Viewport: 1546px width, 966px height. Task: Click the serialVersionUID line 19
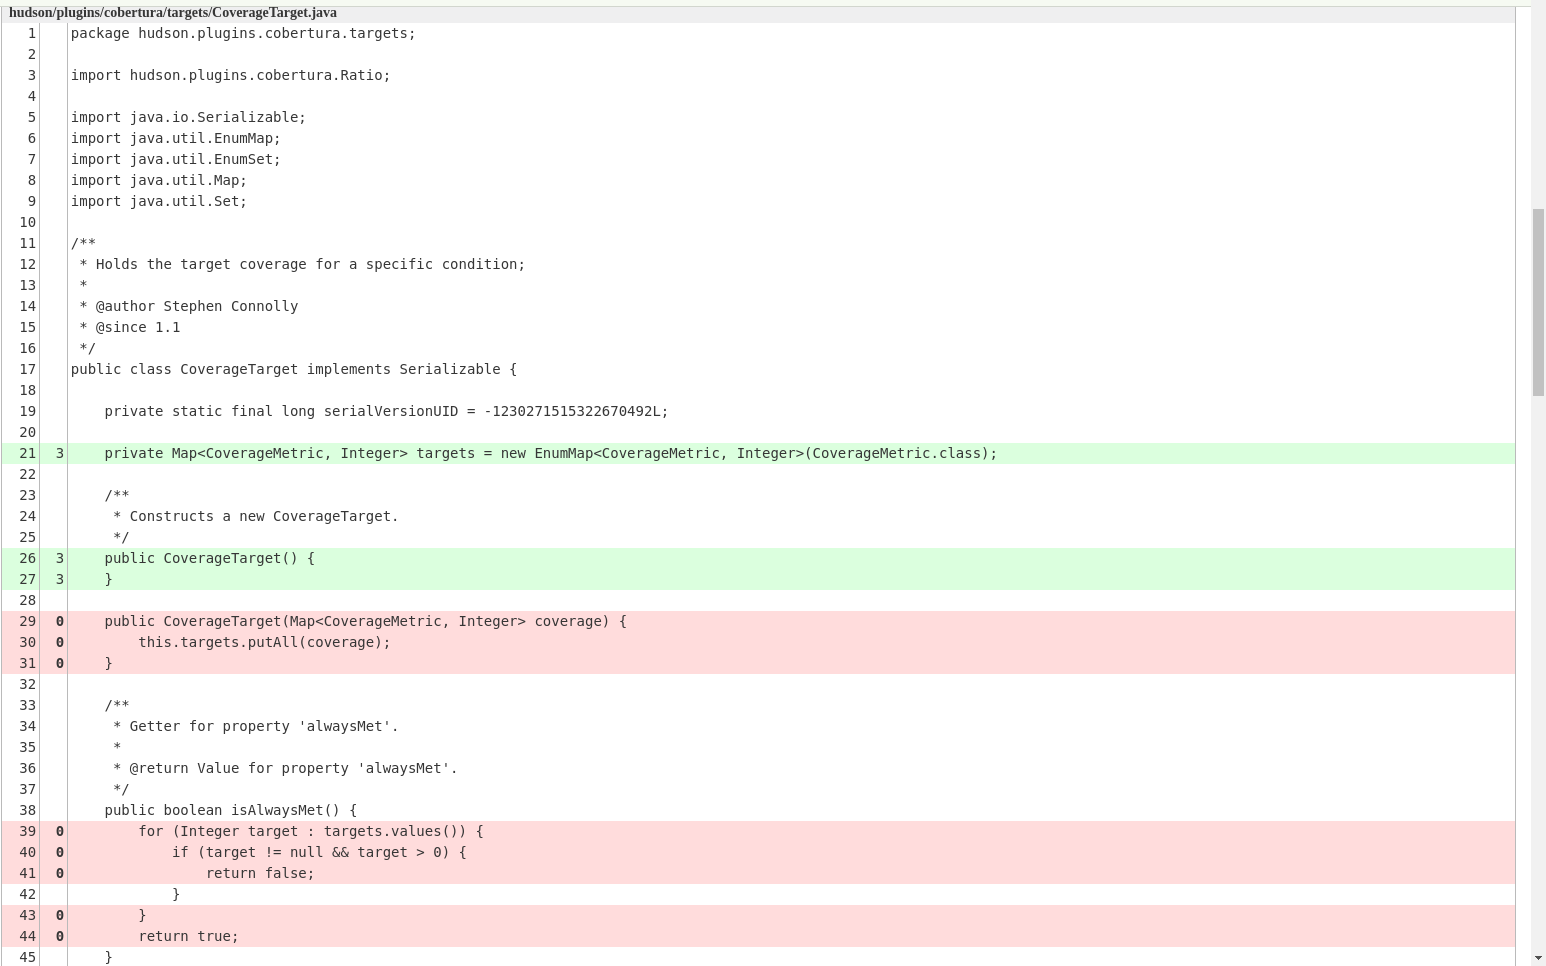pos(386,411)
